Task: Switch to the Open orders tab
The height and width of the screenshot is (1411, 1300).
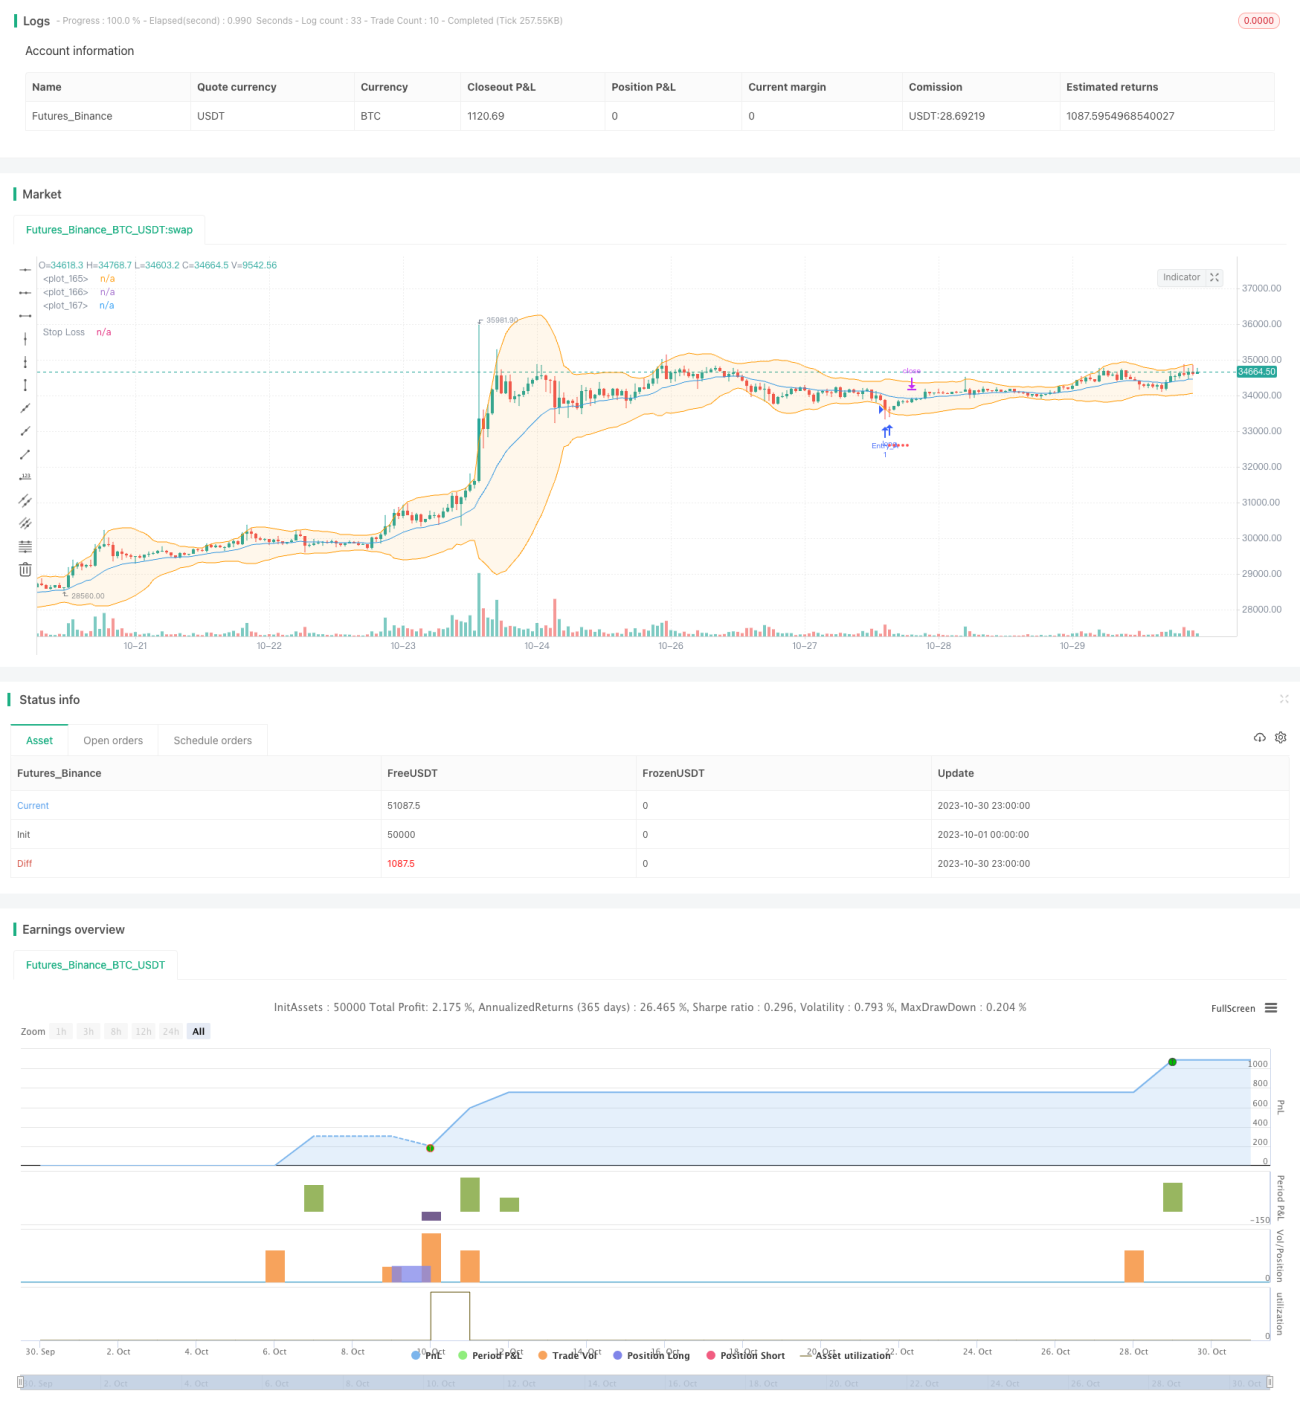Action: (113, 740)
